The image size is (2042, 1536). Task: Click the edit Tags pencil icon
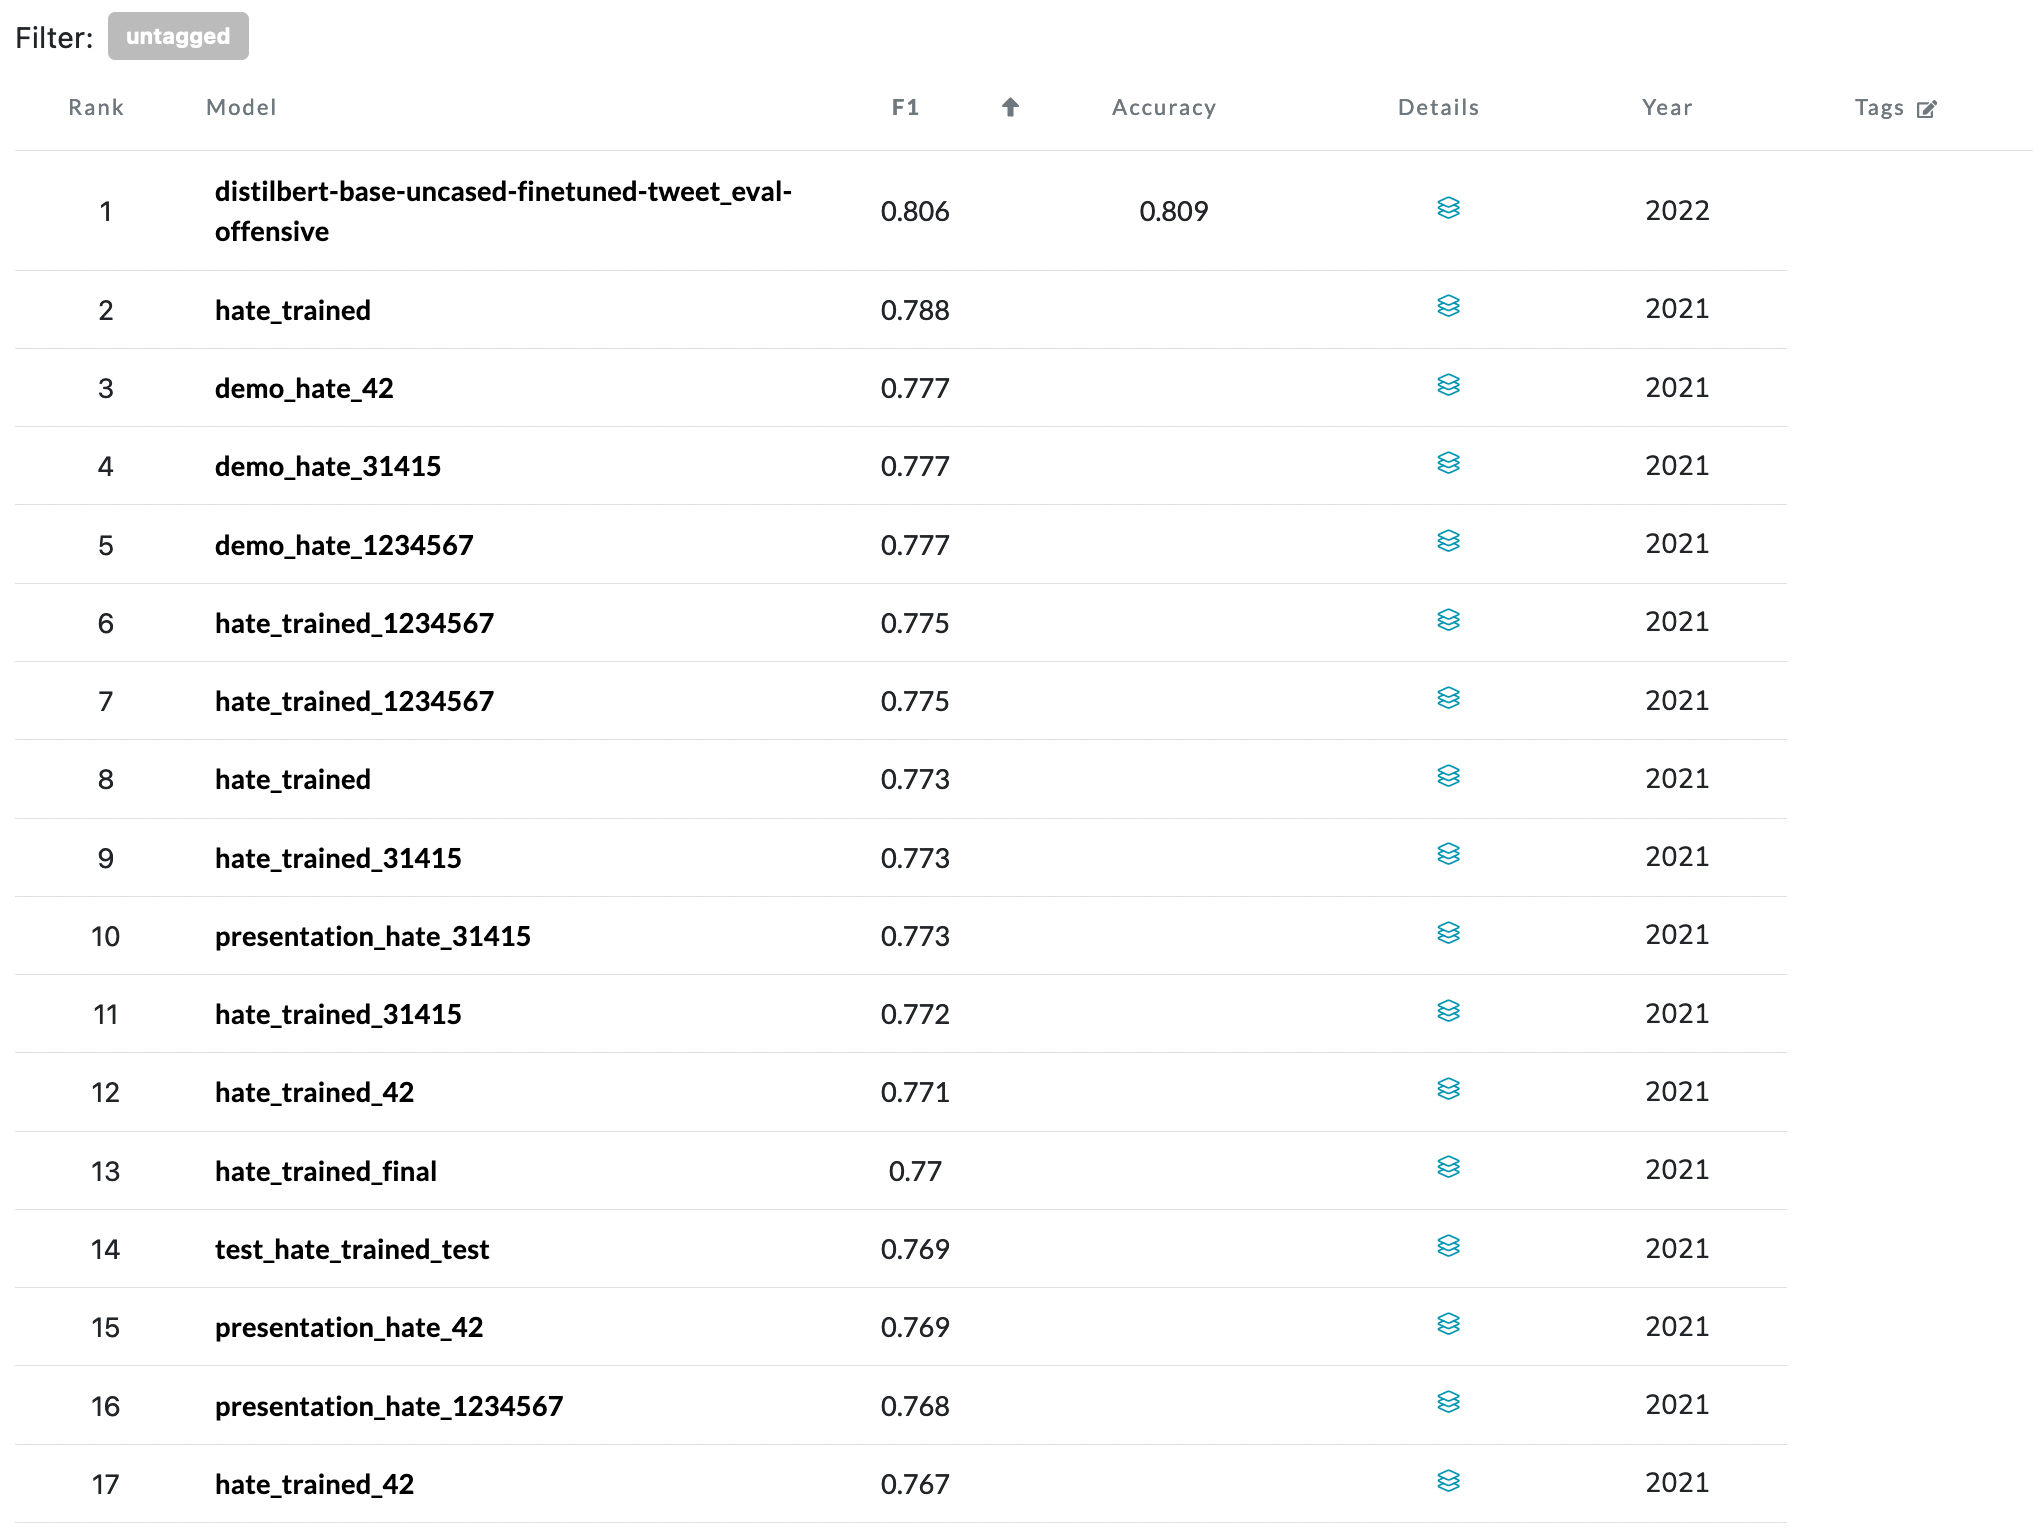point(1926,109)
